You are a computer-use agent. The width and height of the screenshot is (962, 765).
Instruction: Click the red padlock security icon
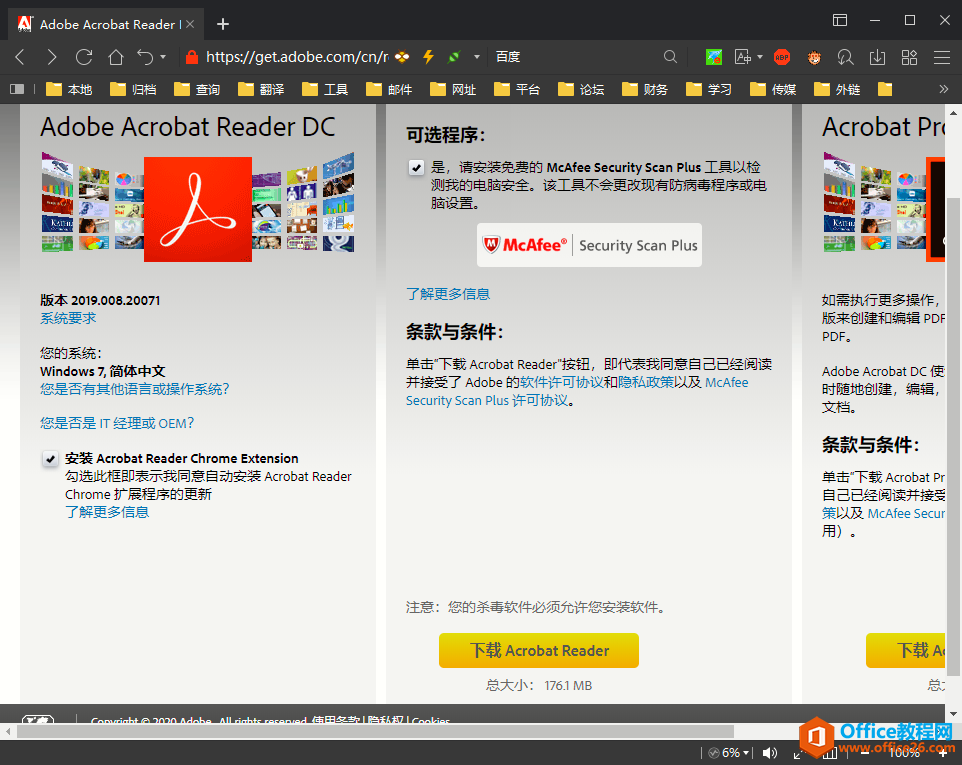point(192,57)
